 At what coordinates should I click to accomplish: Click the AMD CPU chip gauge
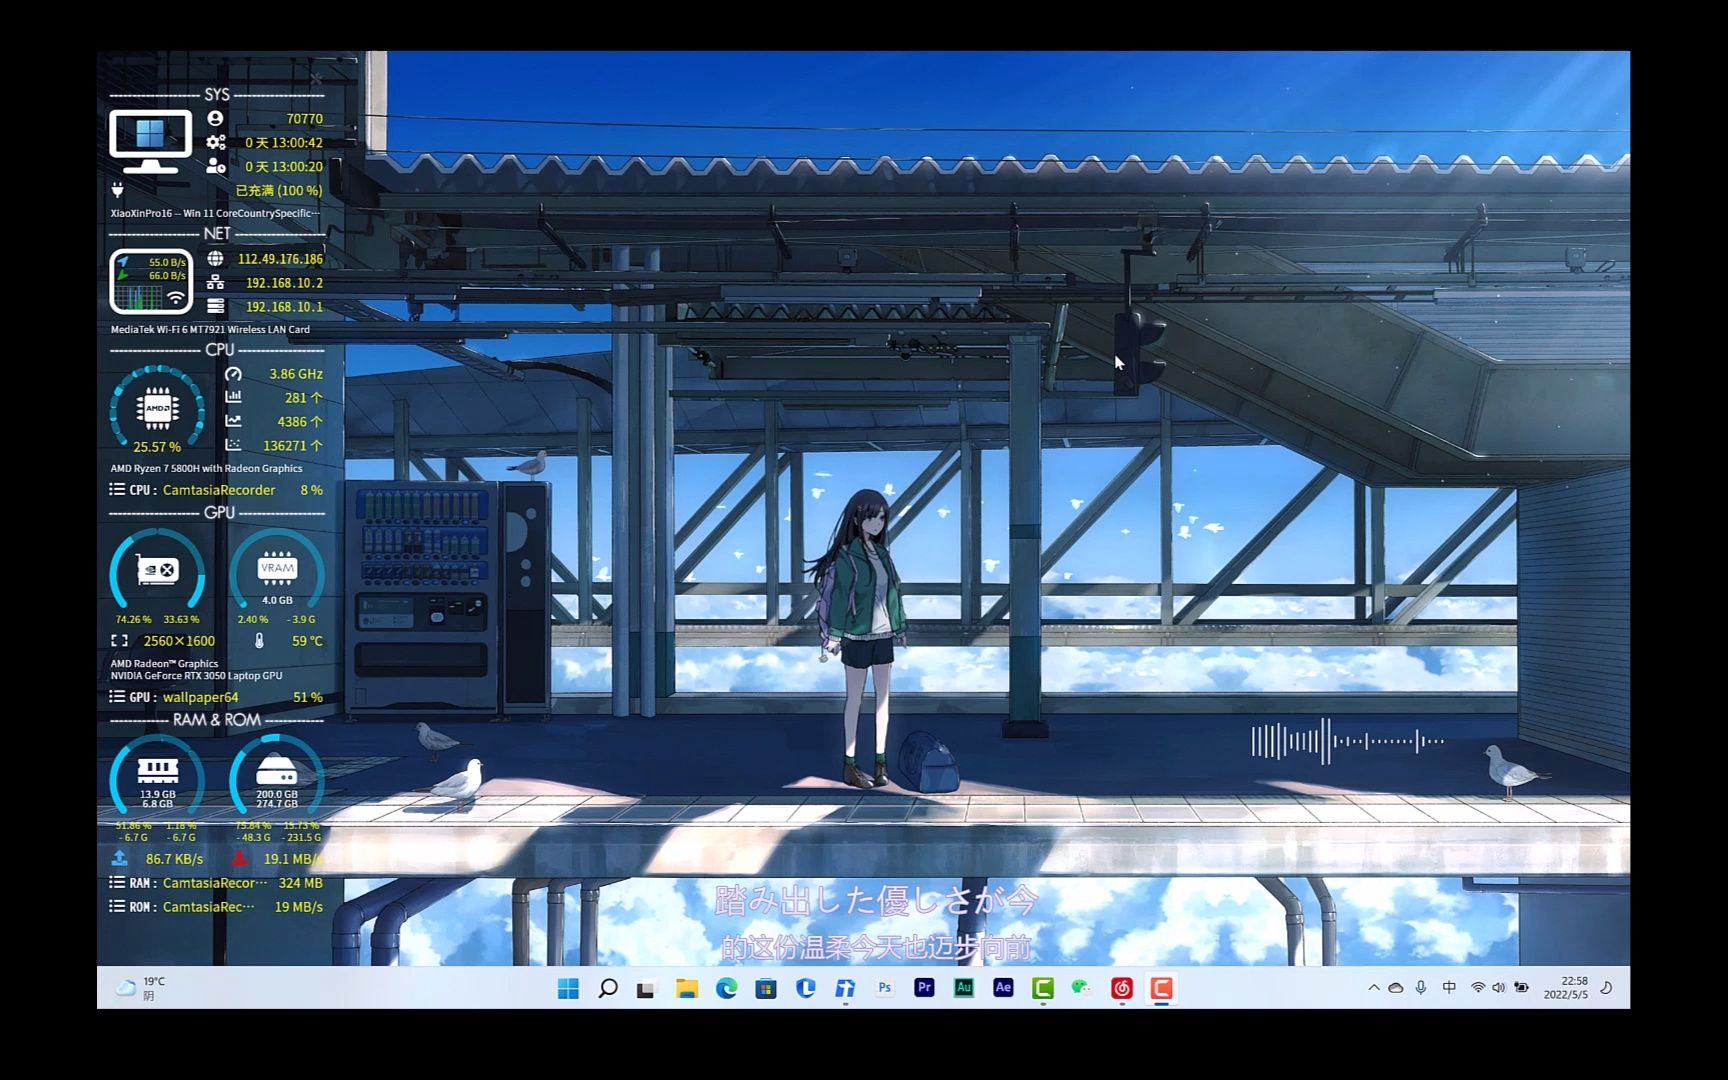click(x=157, y=408)
